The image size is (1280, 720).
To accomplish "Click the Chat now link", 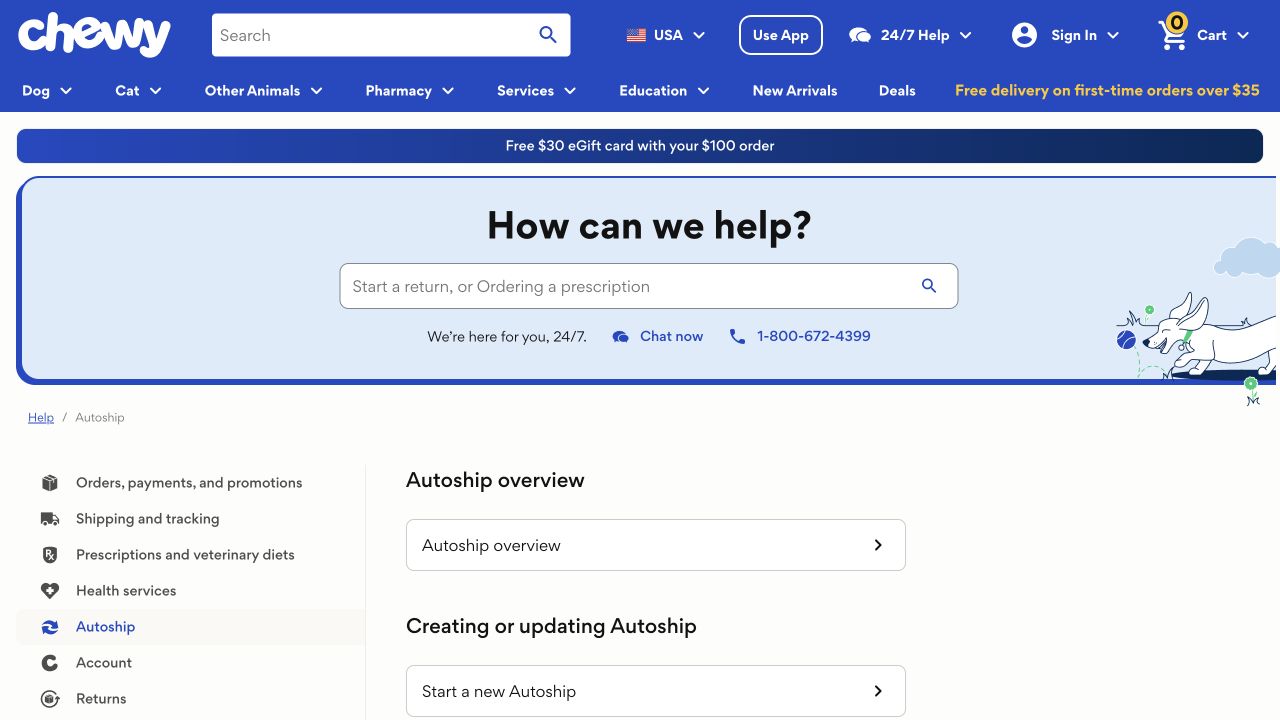I will (671, 337).
